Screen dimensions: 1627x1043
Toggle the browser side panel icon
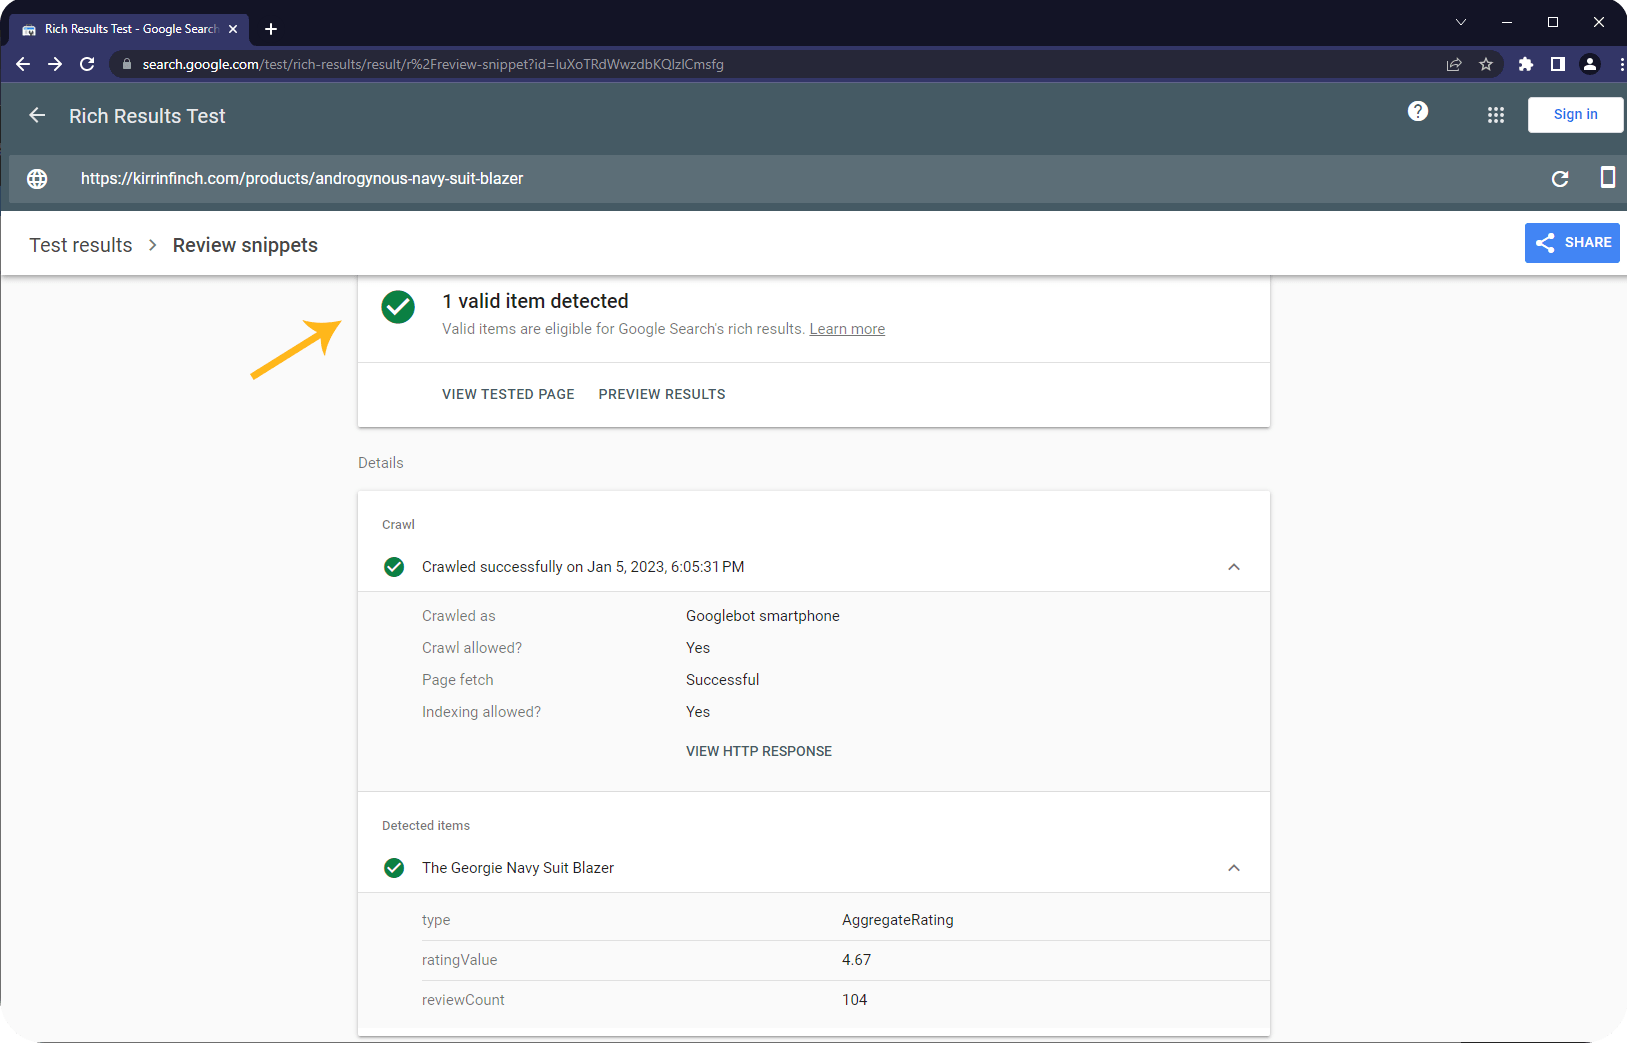(1558, 64)
